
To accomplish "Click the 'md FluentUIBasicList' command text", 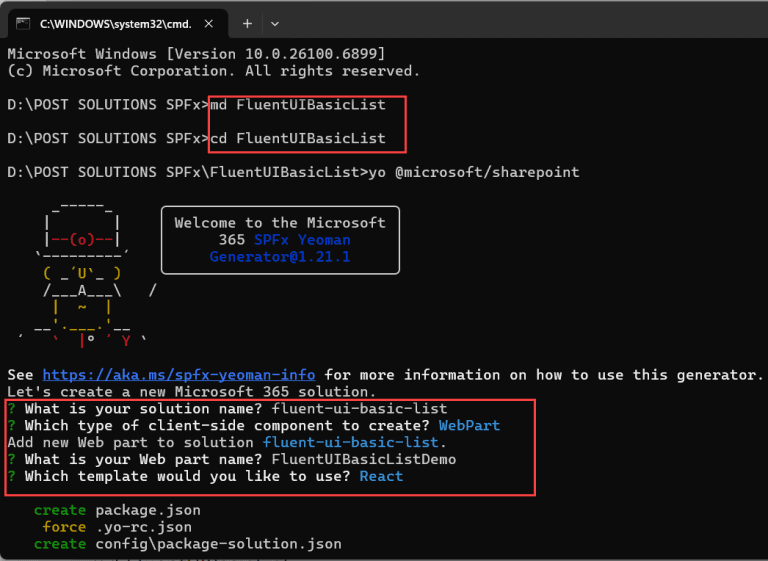I will (298, 105).
